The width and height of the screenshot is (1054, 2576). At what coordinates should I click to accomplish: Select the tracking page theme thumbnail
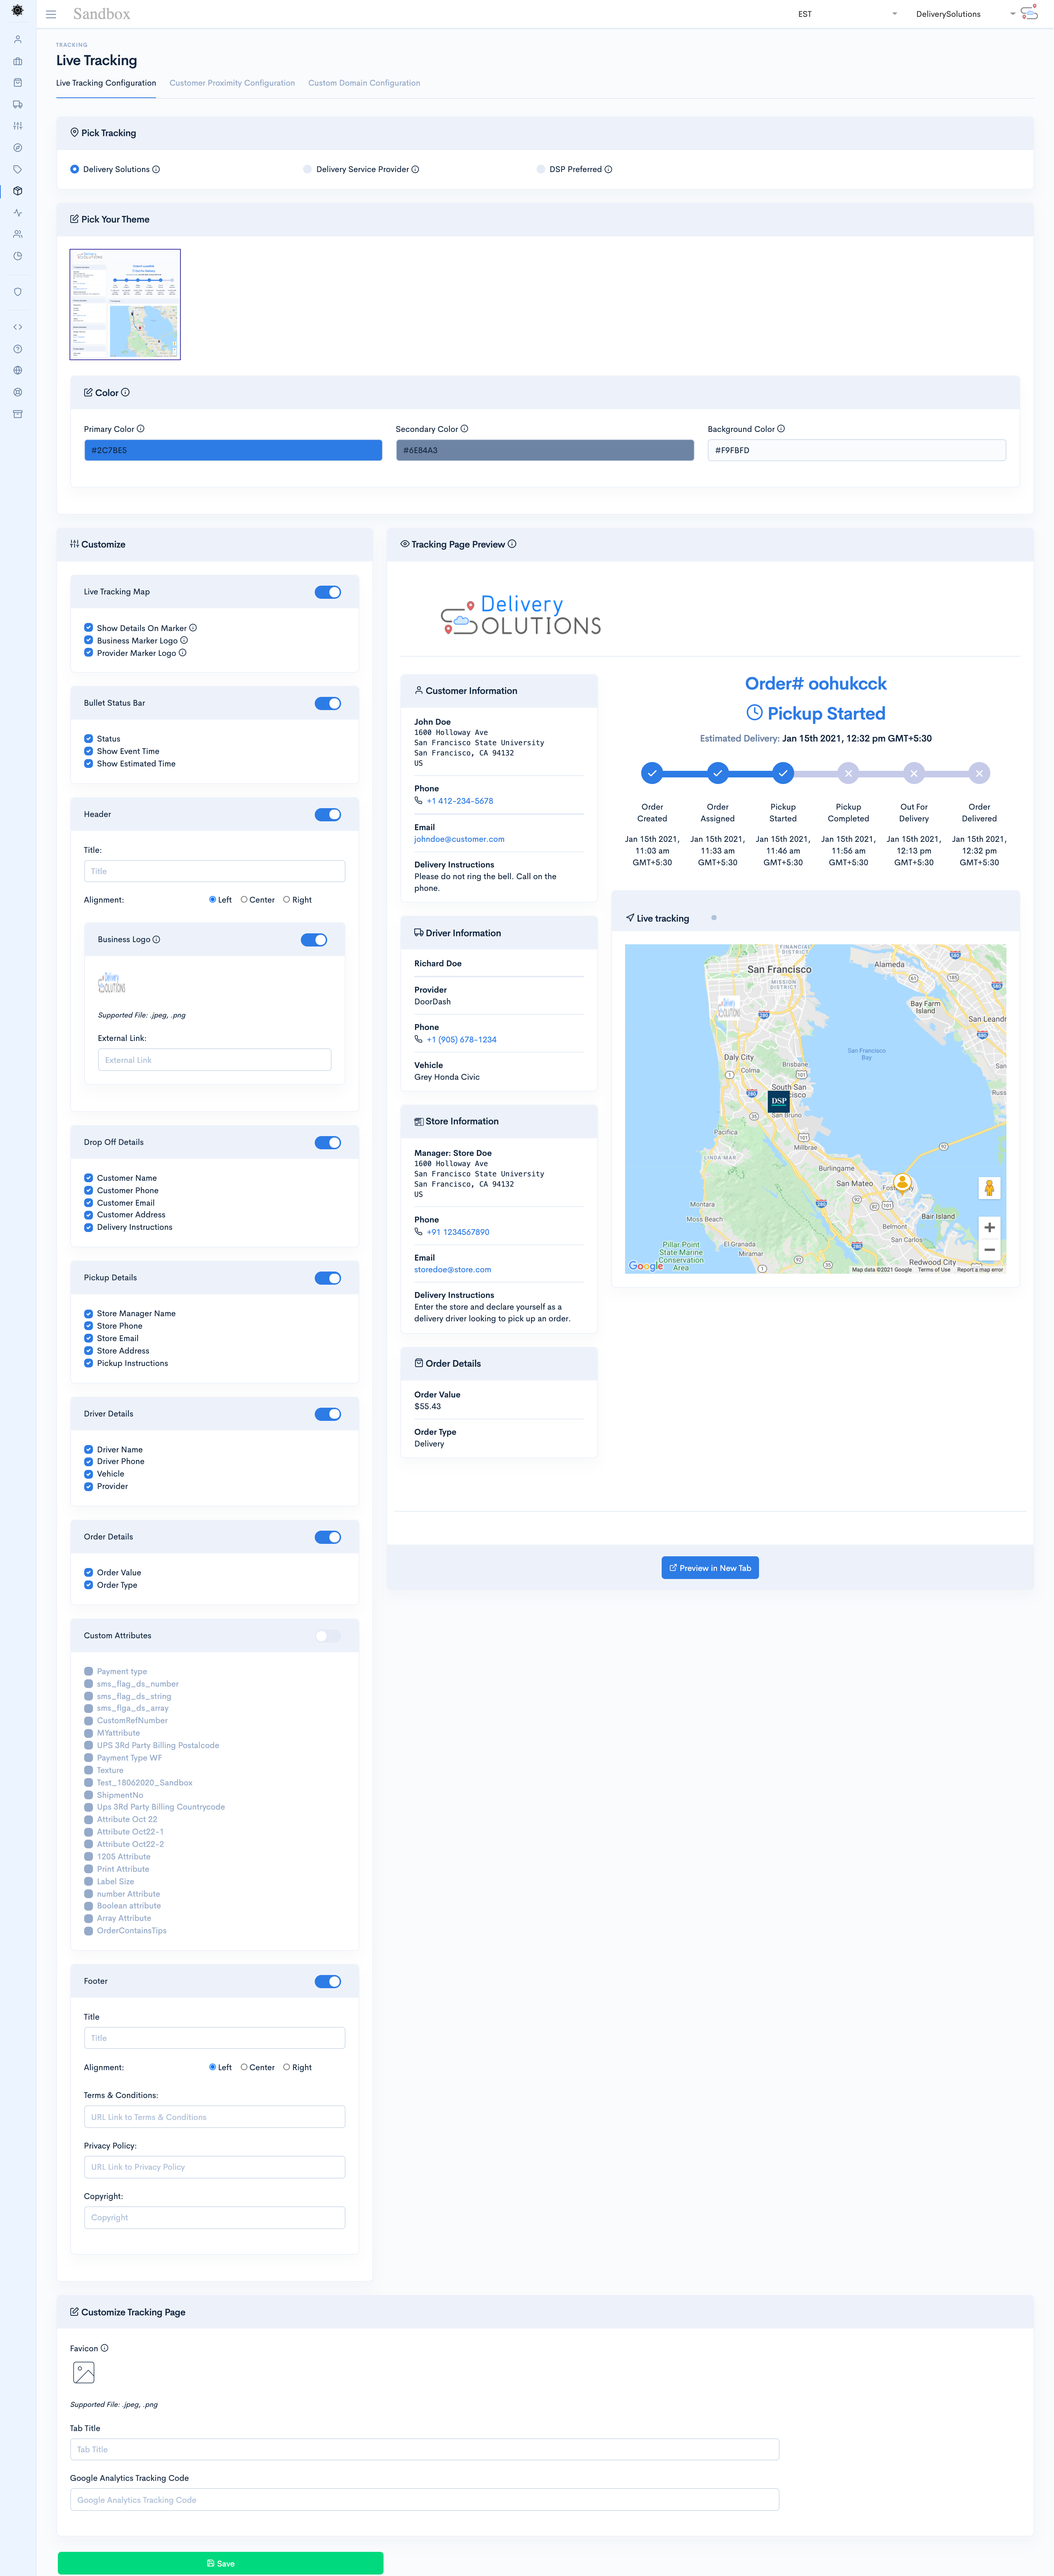125,304
